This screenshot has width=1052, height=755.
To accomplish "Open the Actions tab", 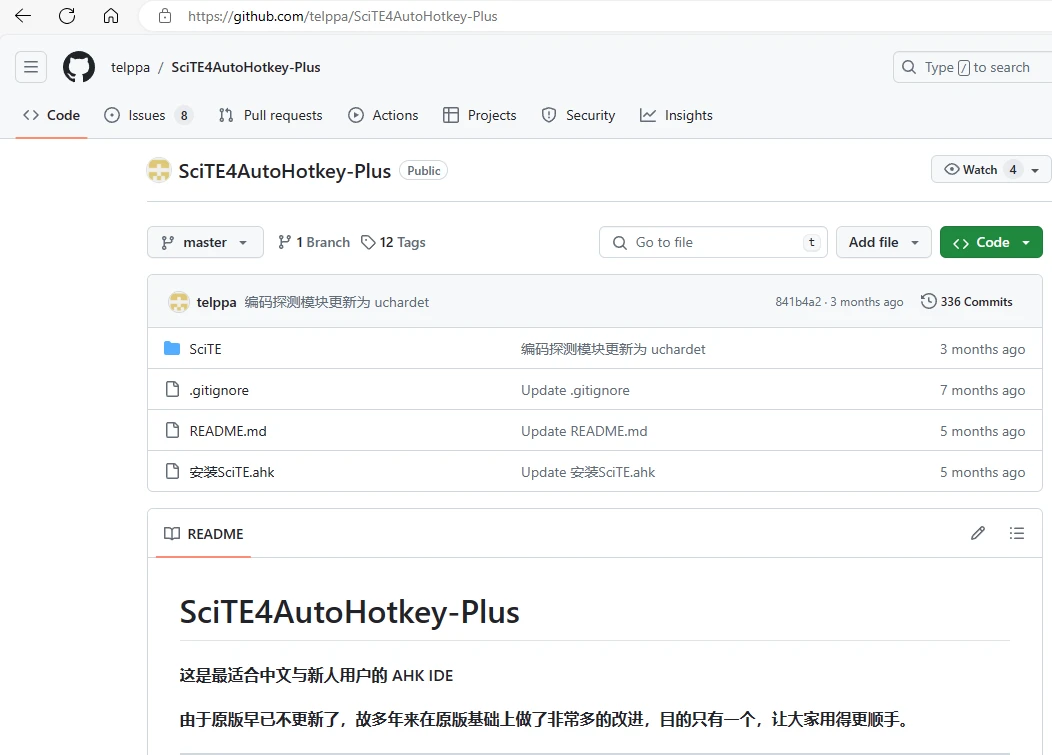I will (383, 115).
